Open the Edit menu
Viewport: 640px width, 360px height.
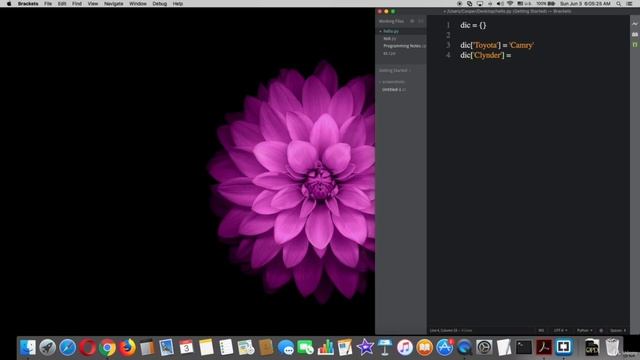(x=62, y=4)
